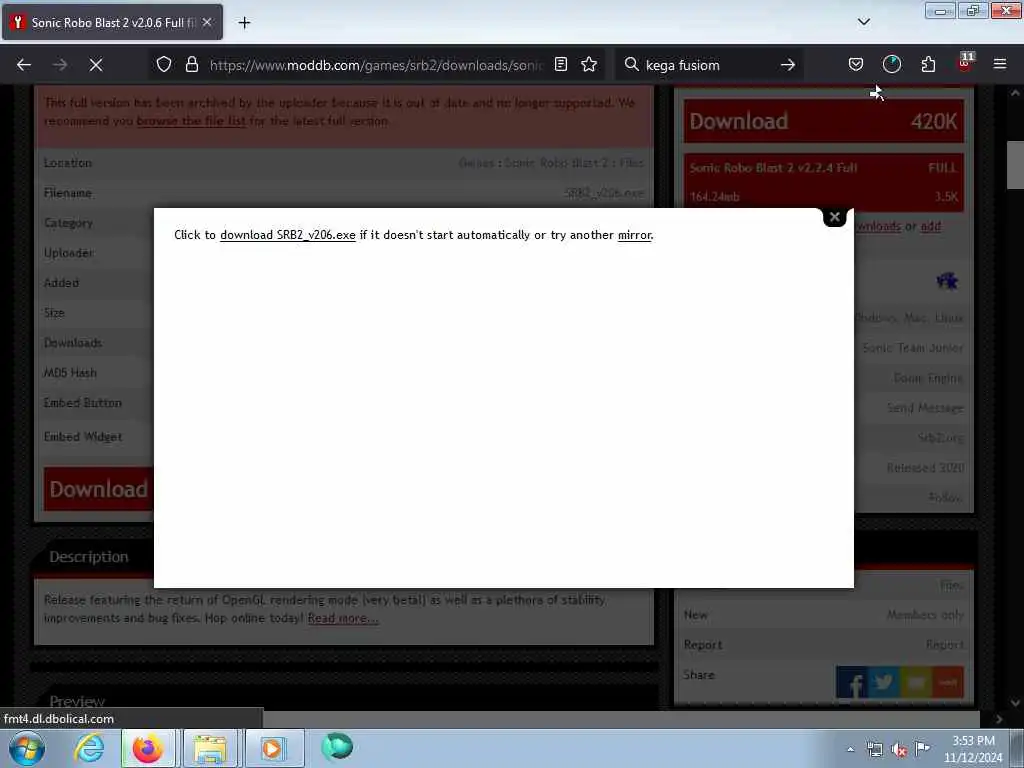Viewport: 1024px width, 768px height.
Task: Click the search magnifier icon
Action: 631,65
